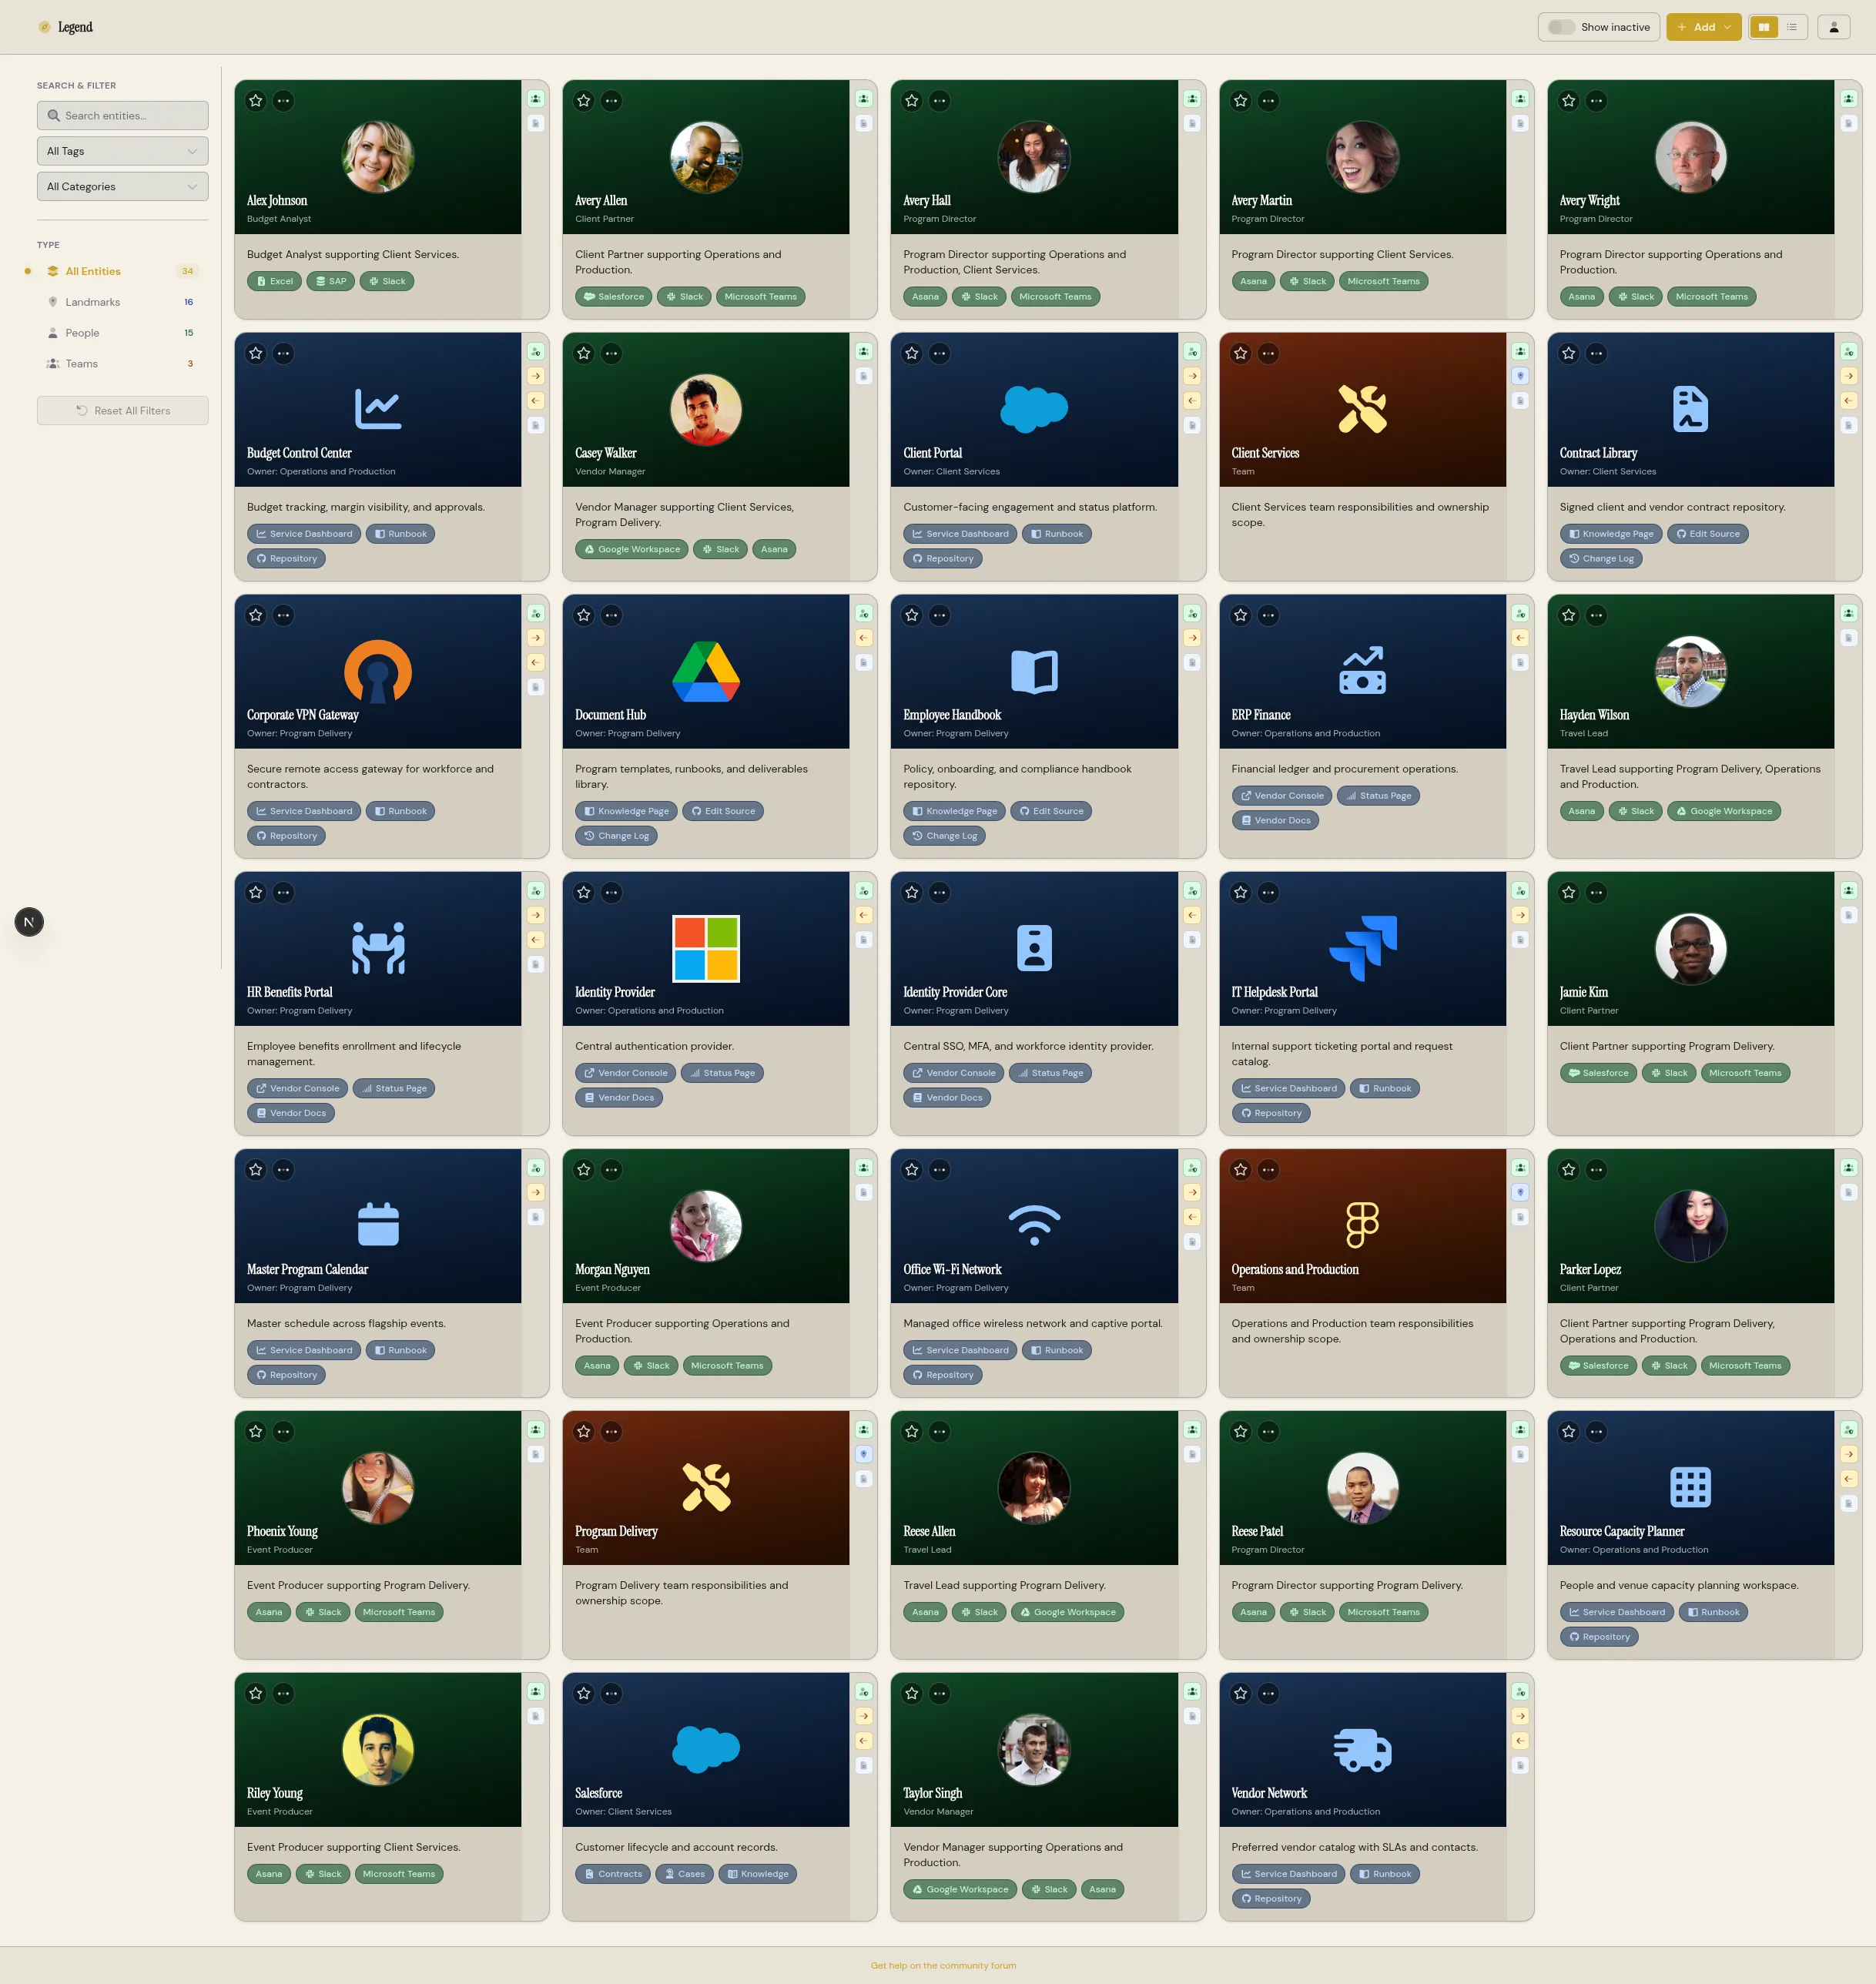Open Google Workspace link on Reese Allen card
1876x1984 pixels.
tap(1068, 1613)
